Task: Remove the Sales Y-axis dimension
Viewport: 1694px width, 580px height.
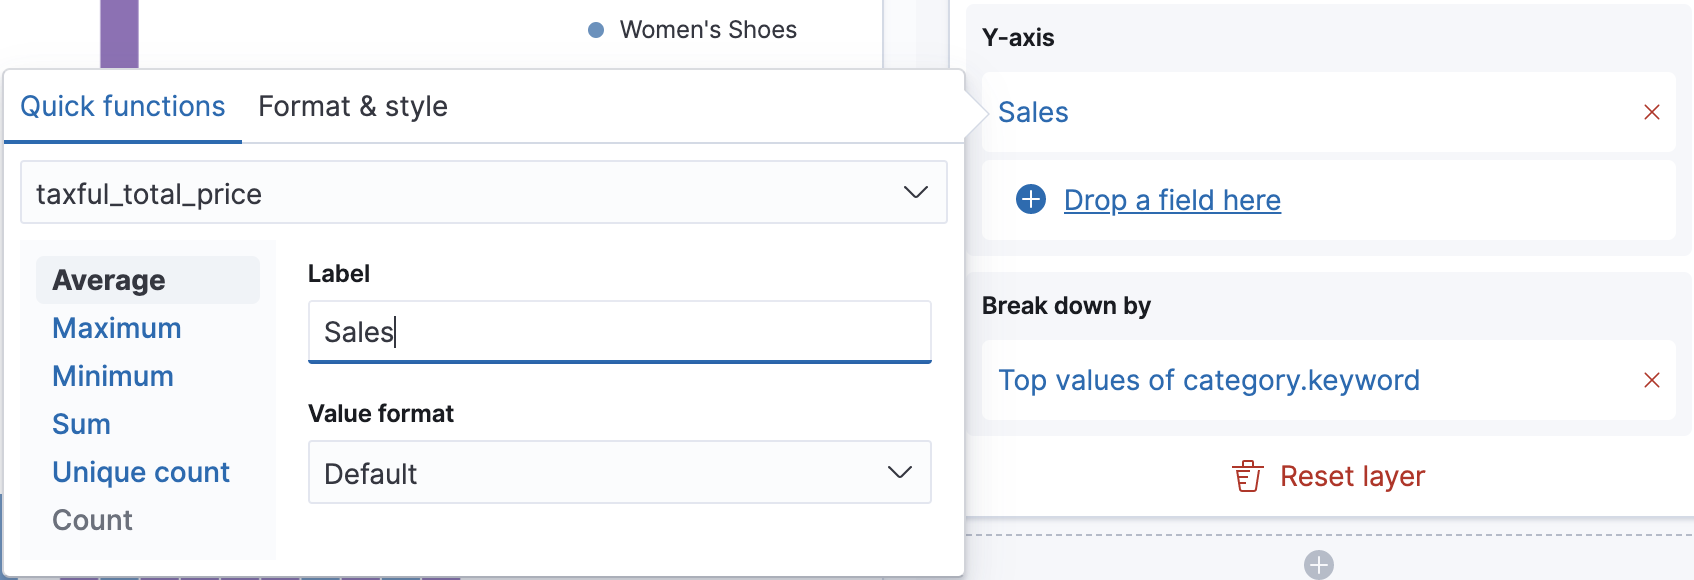Action: click(x=1651, y=112)
